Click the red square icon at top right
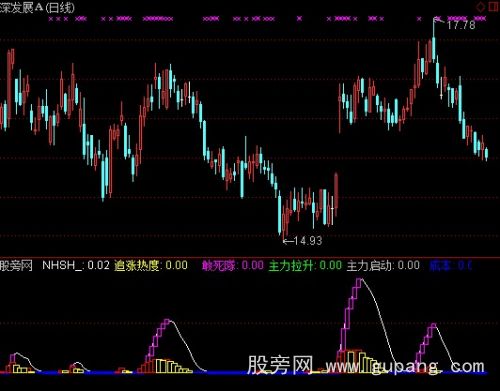 (x=494, y=6)
